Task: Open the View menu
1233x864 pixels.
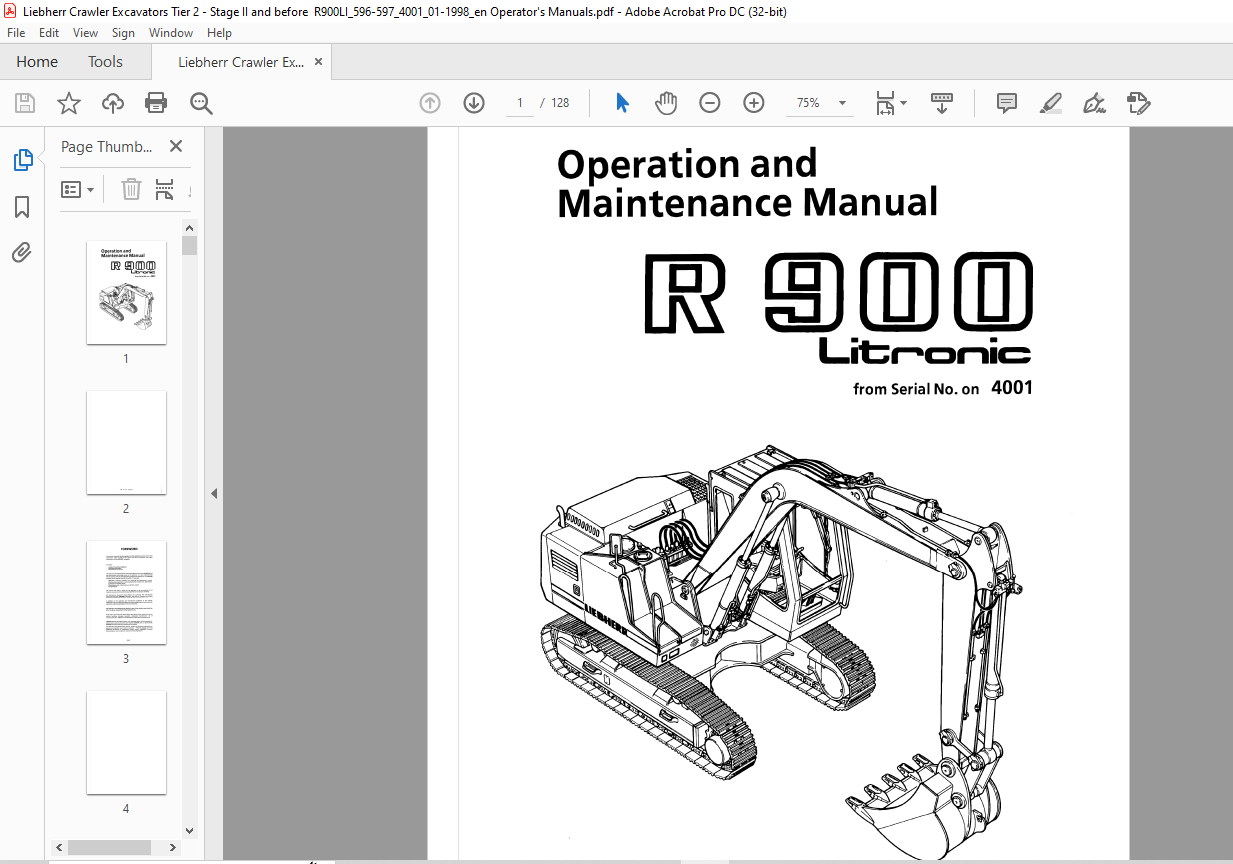Action: coord(85,33)
